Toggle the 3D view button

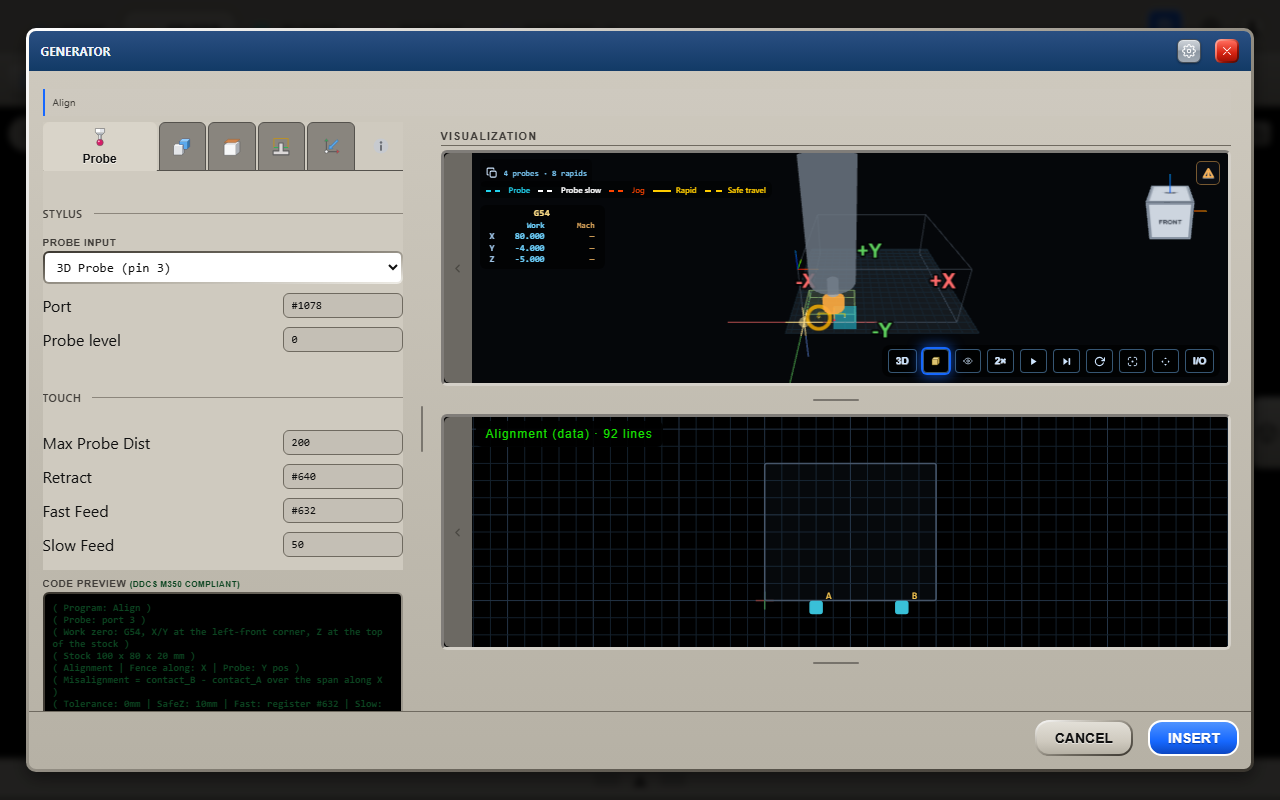coord(902,361)
